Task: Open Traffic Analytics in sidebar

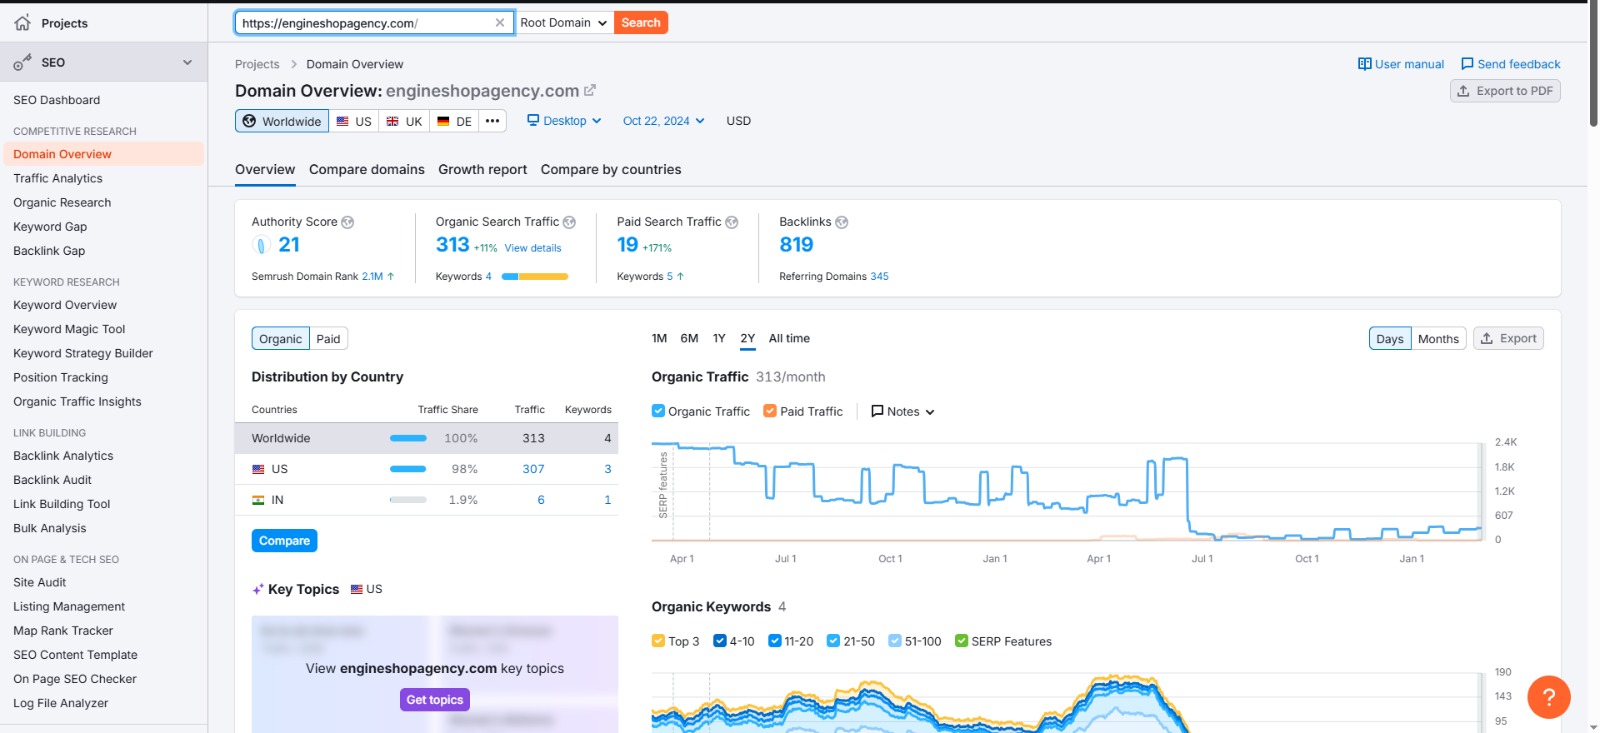Action: coord(58,178)
